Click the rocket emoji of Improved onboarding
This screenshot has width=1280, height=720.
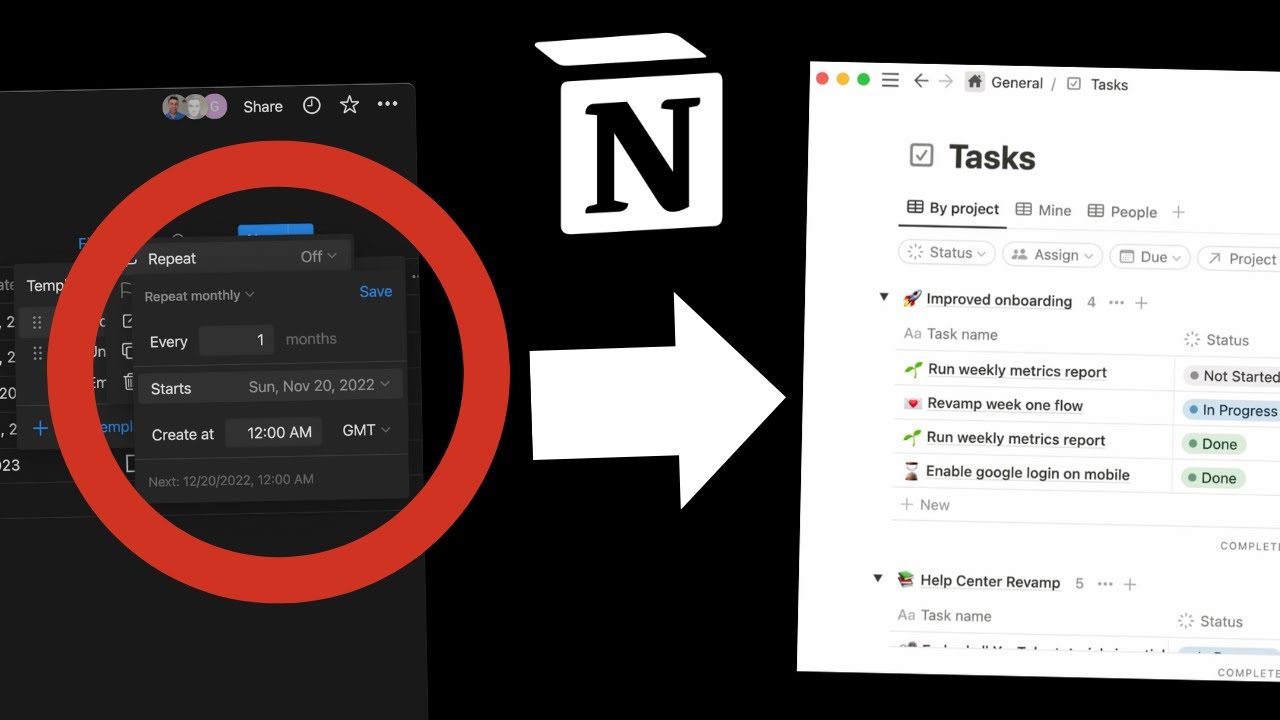click(911, 298)
